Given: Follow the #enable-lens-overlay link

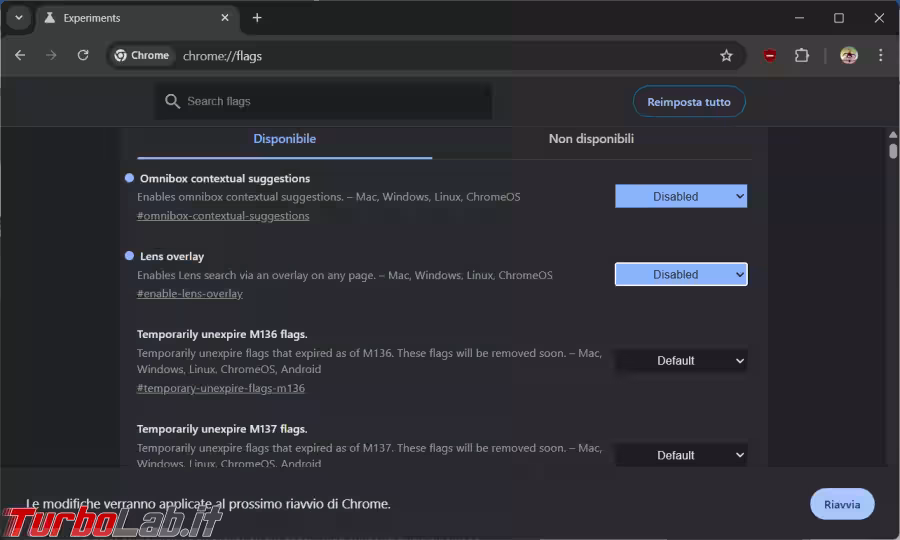Looking at the screenshot, I should coord(190,294).
